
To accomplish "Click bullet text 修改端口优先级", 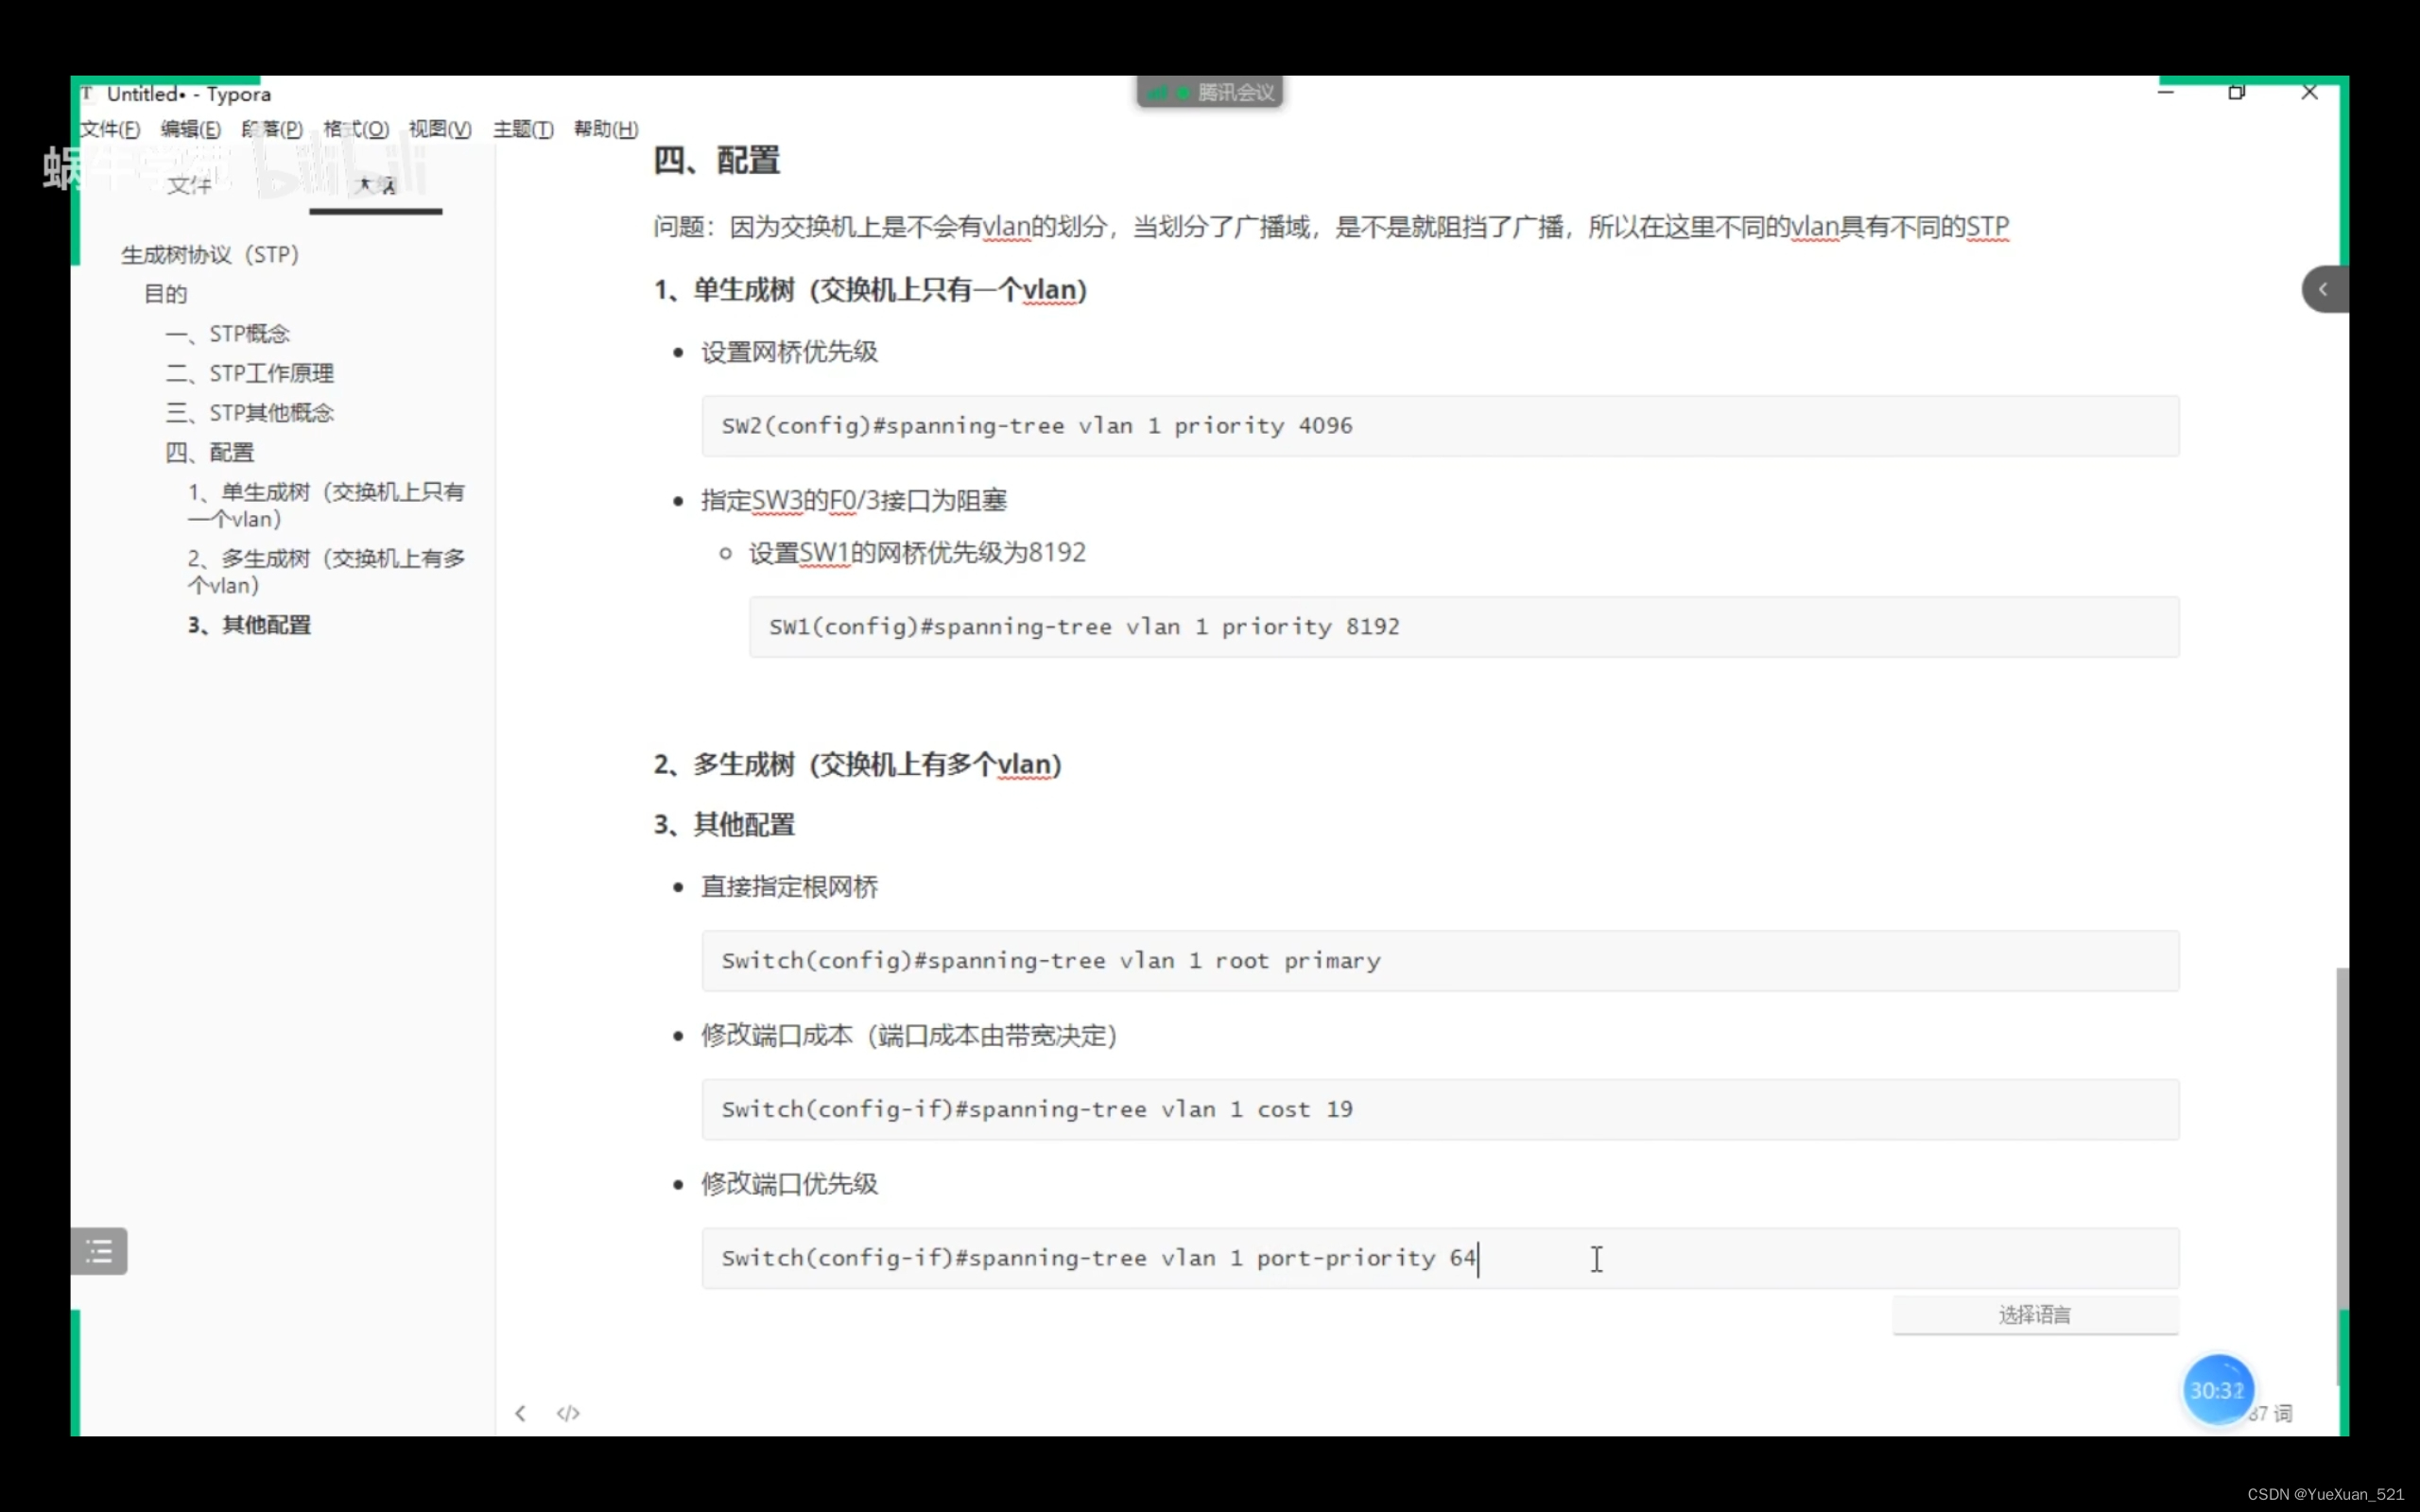I will (789, 1184).
